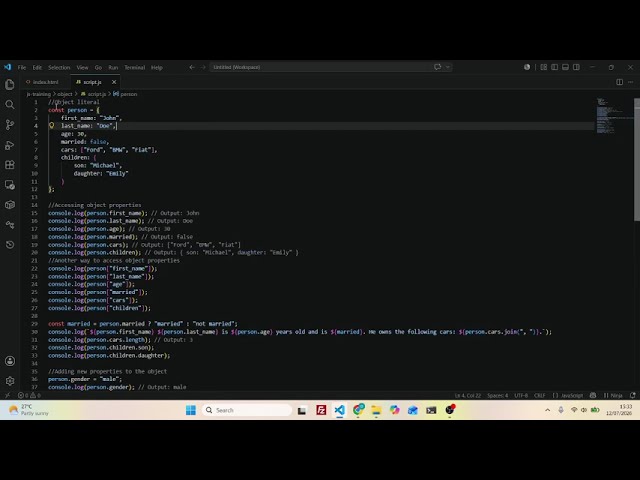This screenshot has width=640, height=480.
Task: Click the Copilot chat icon in title bar
Action: coord(438,67)
